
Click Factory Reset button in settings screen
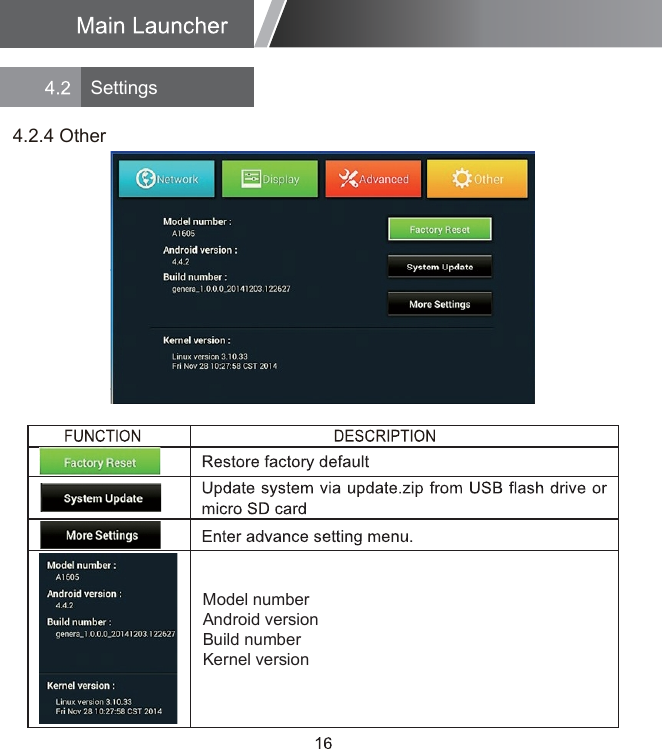tap(439, 229)
